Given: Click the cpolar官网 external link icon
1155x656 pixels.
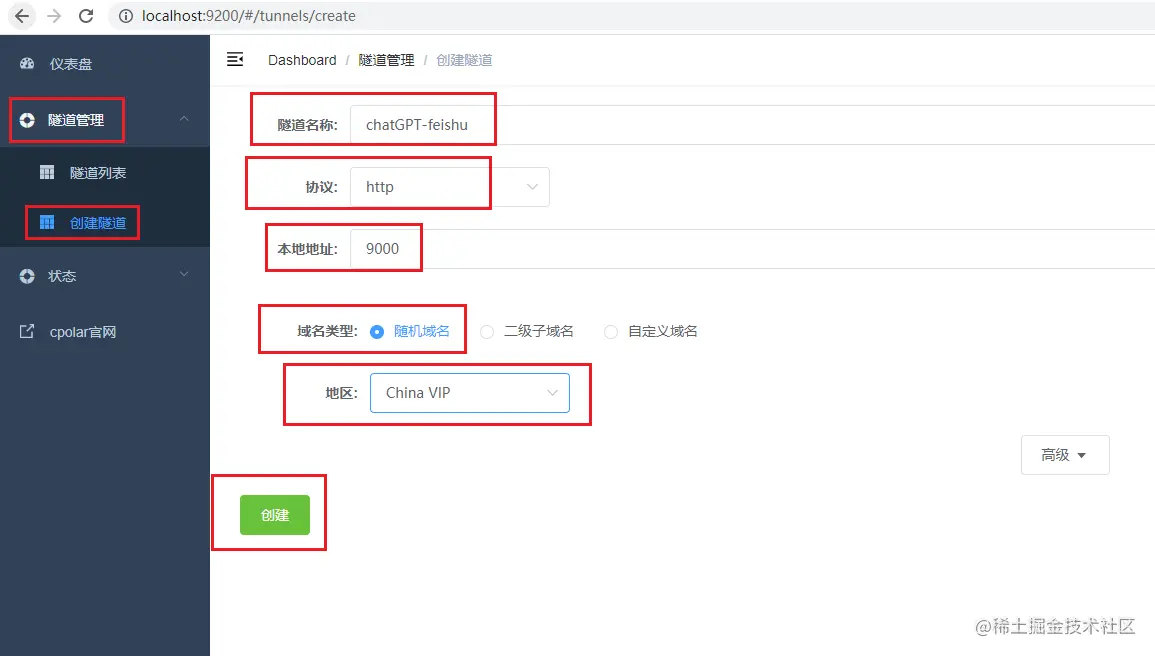Looking at the screenshot, I should coord(27,331).
